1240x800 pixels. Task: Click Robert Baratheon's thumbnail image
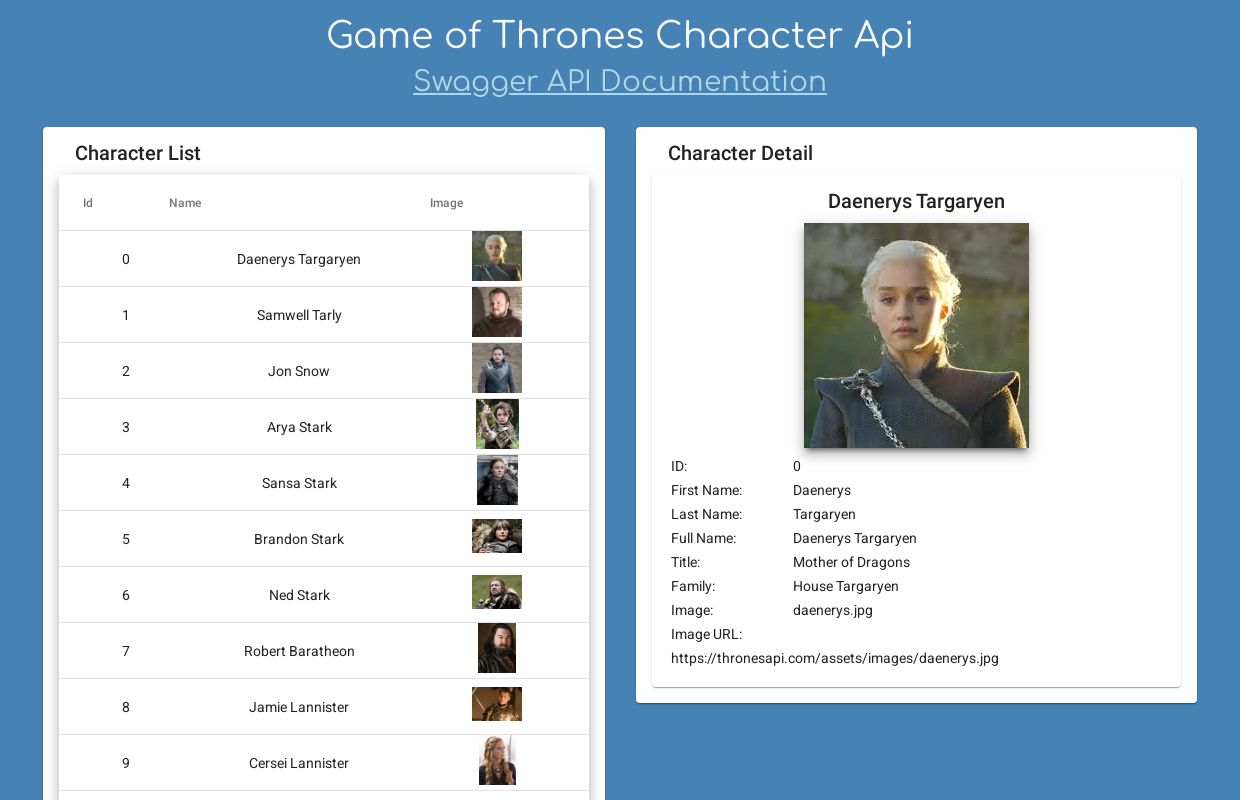tap(497, 648)
